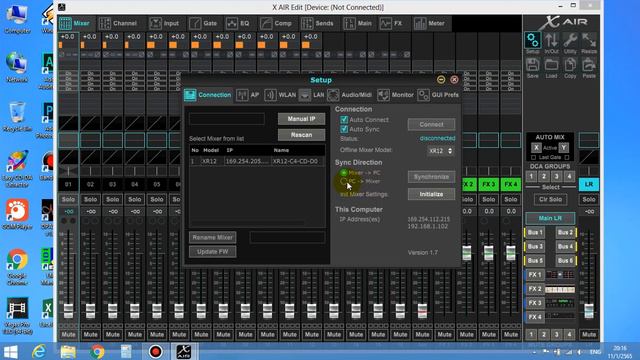Viewport: 640px width, 360px height.
Task: Open the Windows Start button
Action: pos(11,351)
